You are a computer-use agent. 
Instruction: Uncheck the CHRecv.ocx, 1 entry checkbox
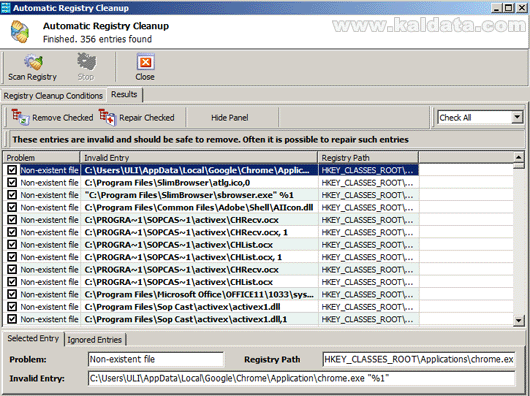12,232
